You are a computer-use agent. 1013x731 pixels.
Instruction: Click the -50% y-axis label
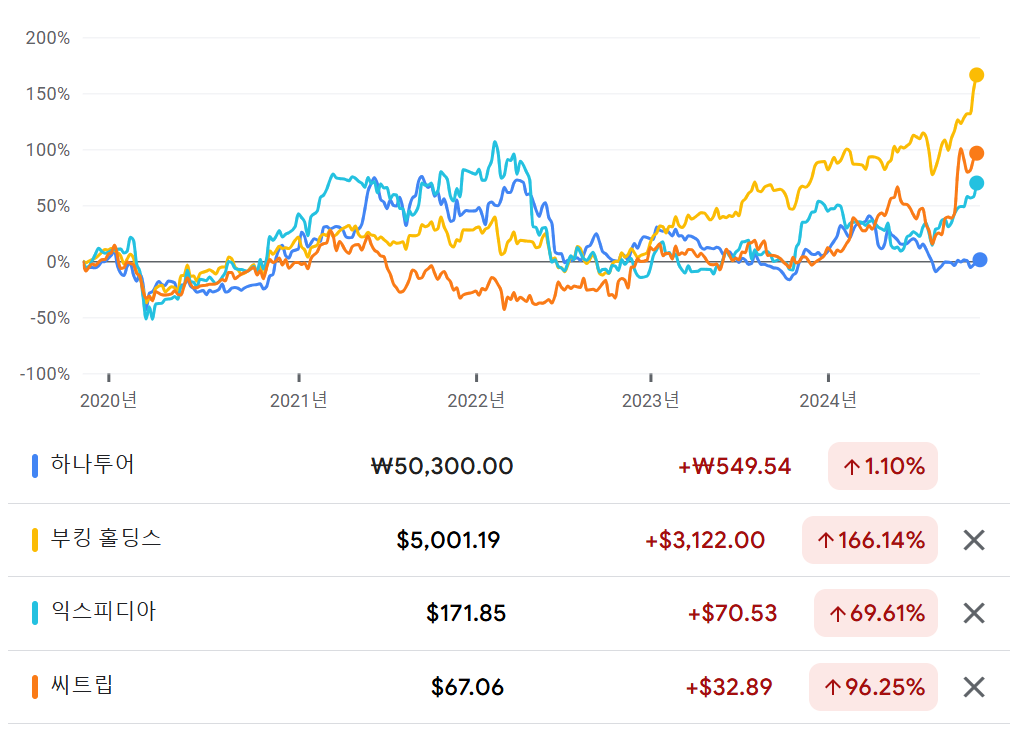tap(50, 318)
